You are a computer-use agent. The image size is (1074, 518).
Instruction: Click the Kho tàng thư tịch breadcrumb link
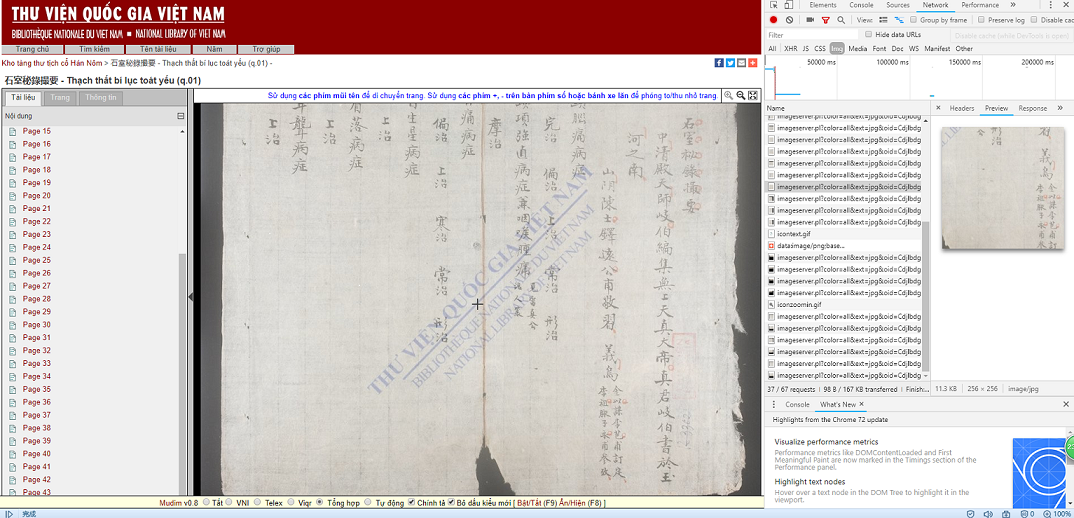[53, 64]
